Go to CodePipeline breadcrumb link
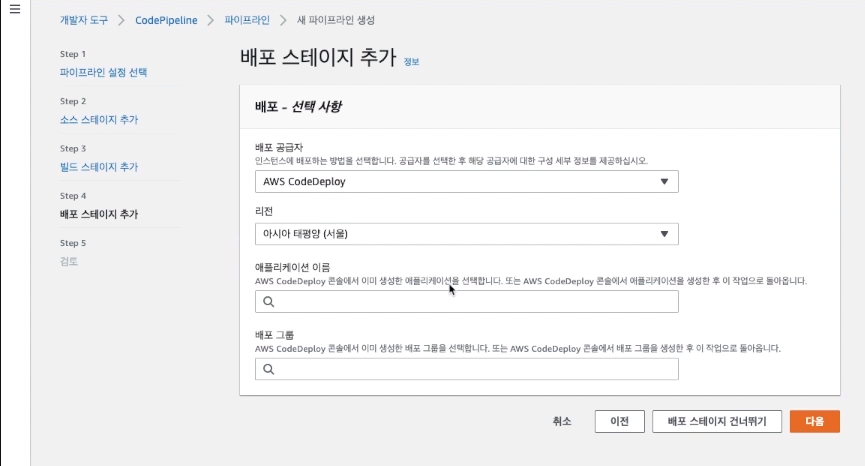865x466 pixels. 166,20
